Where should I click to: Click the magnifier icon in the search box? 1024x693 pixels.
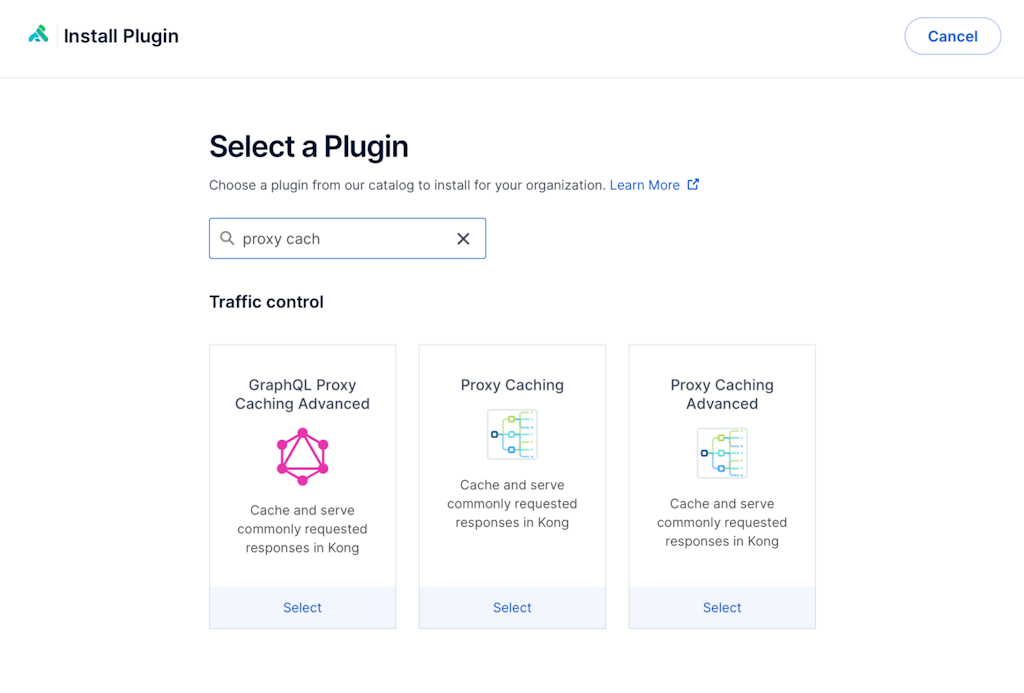pos(227,238)
